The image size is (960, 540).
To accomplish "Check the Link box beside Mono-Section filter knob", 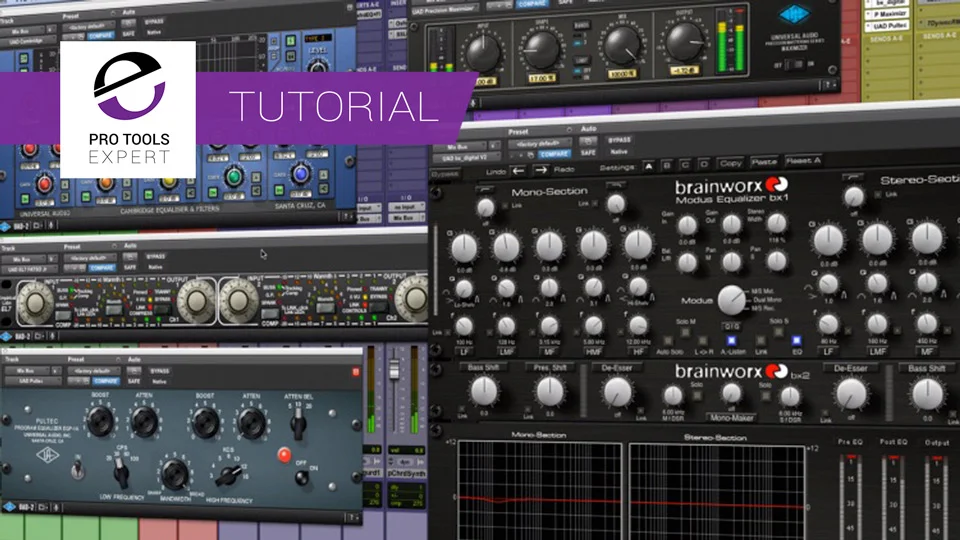I will click(506, 206).
